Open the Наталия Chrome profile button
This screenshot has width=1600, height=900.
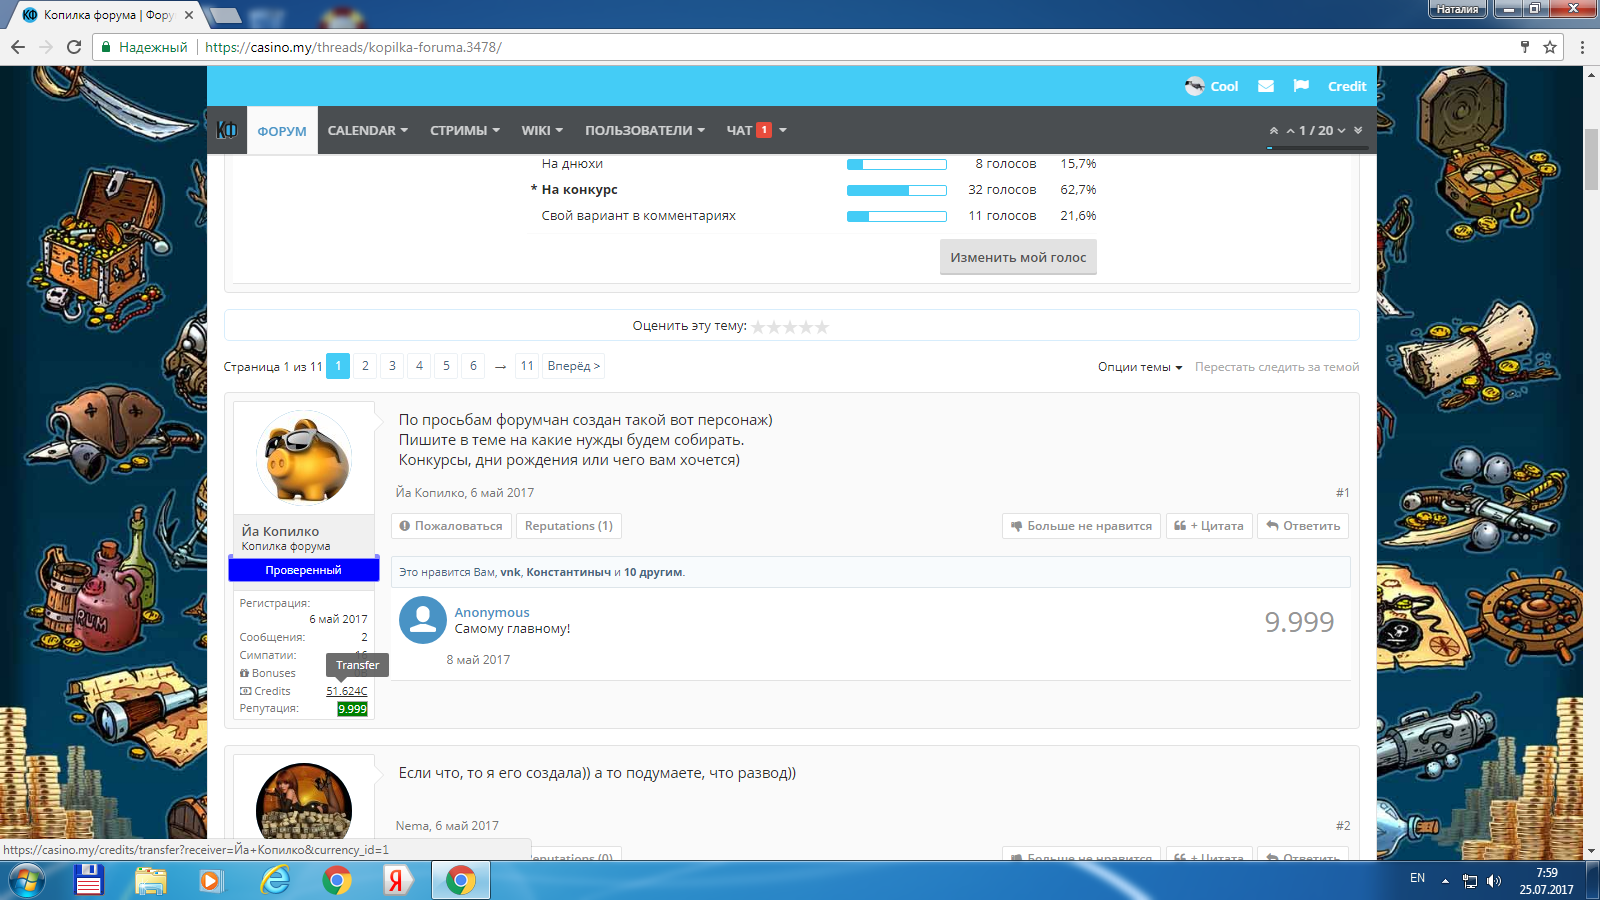coord(1458,9)
